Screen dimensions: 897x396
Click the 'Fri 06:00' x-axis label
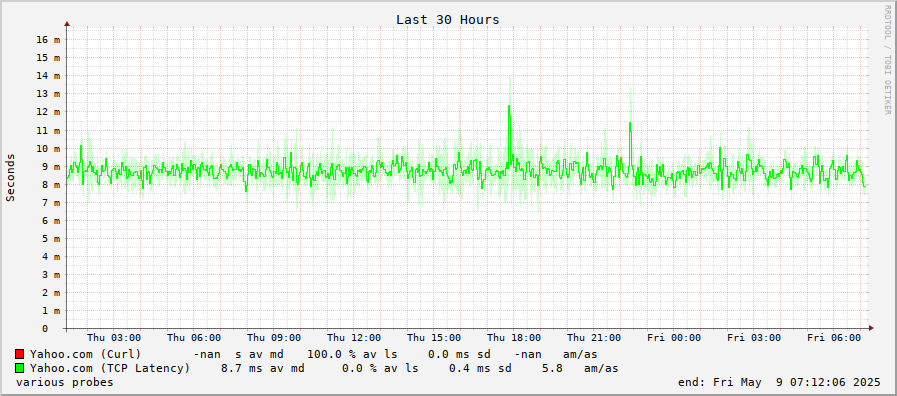pos(834,338)
